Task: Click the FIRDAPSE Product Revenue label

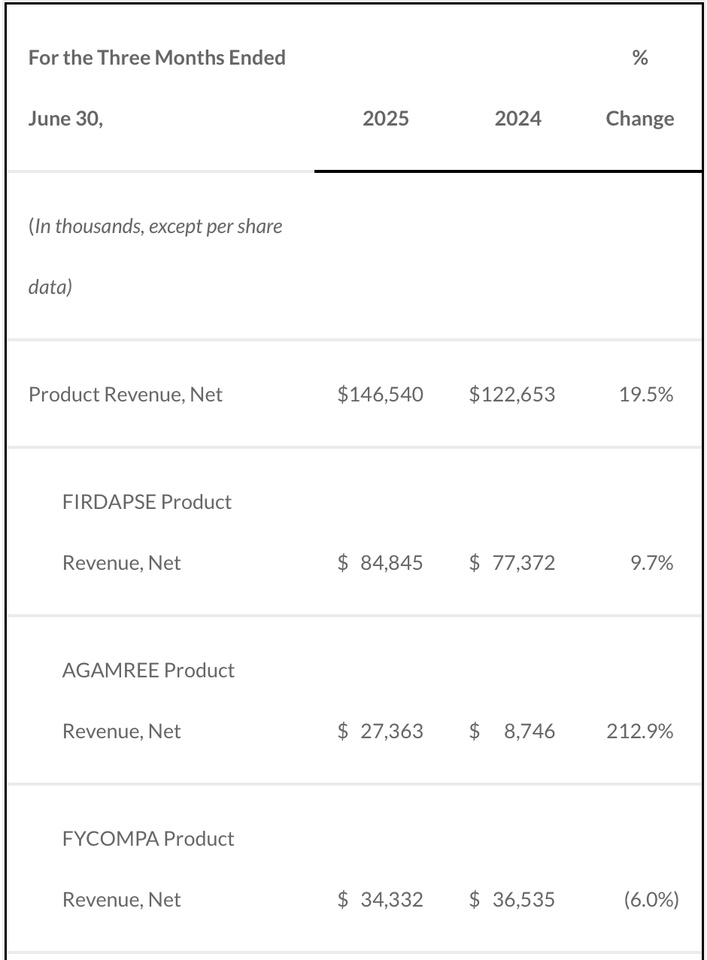Action: click(x=147, y=532)
